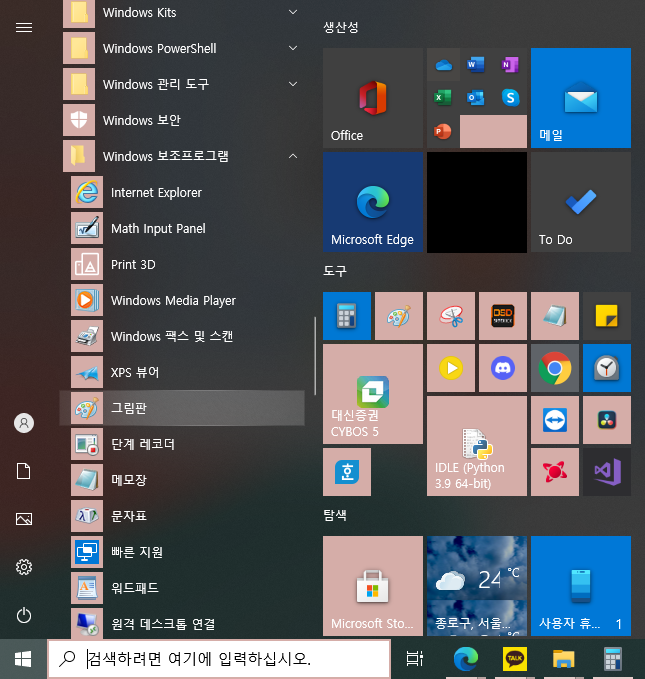
Task: Open Windows 팩스 및 스캔
Action: [182, 336]
